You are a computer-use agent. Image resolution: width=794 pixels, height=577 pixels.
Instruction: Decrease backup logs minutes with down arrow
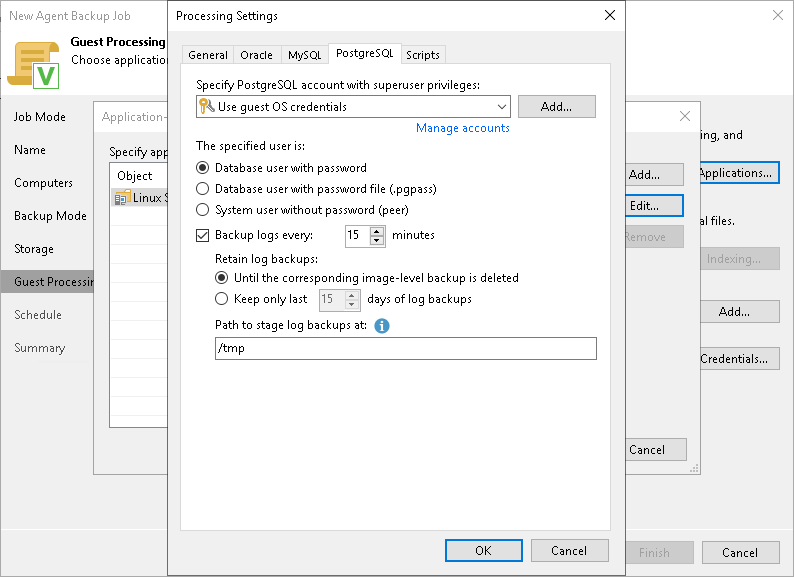377,241
